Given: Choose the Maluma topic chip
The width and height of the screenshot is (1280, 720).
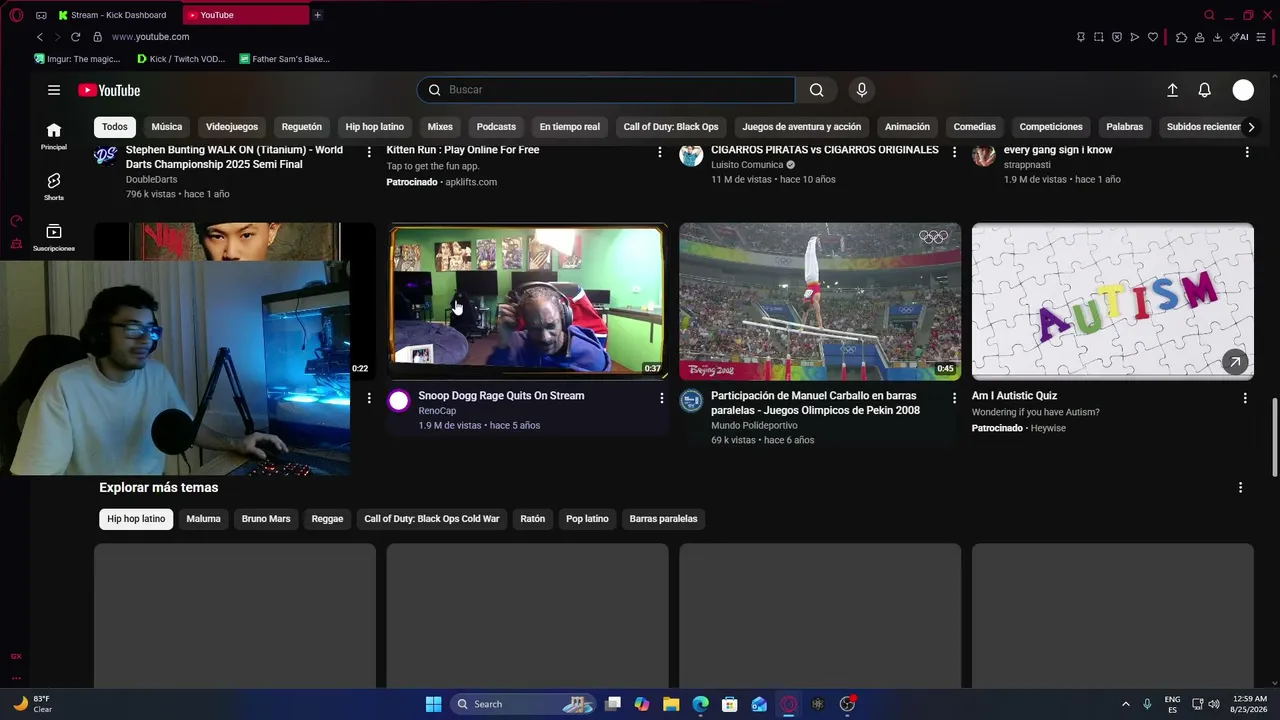Looking at the screenshot, I should 203,519.
